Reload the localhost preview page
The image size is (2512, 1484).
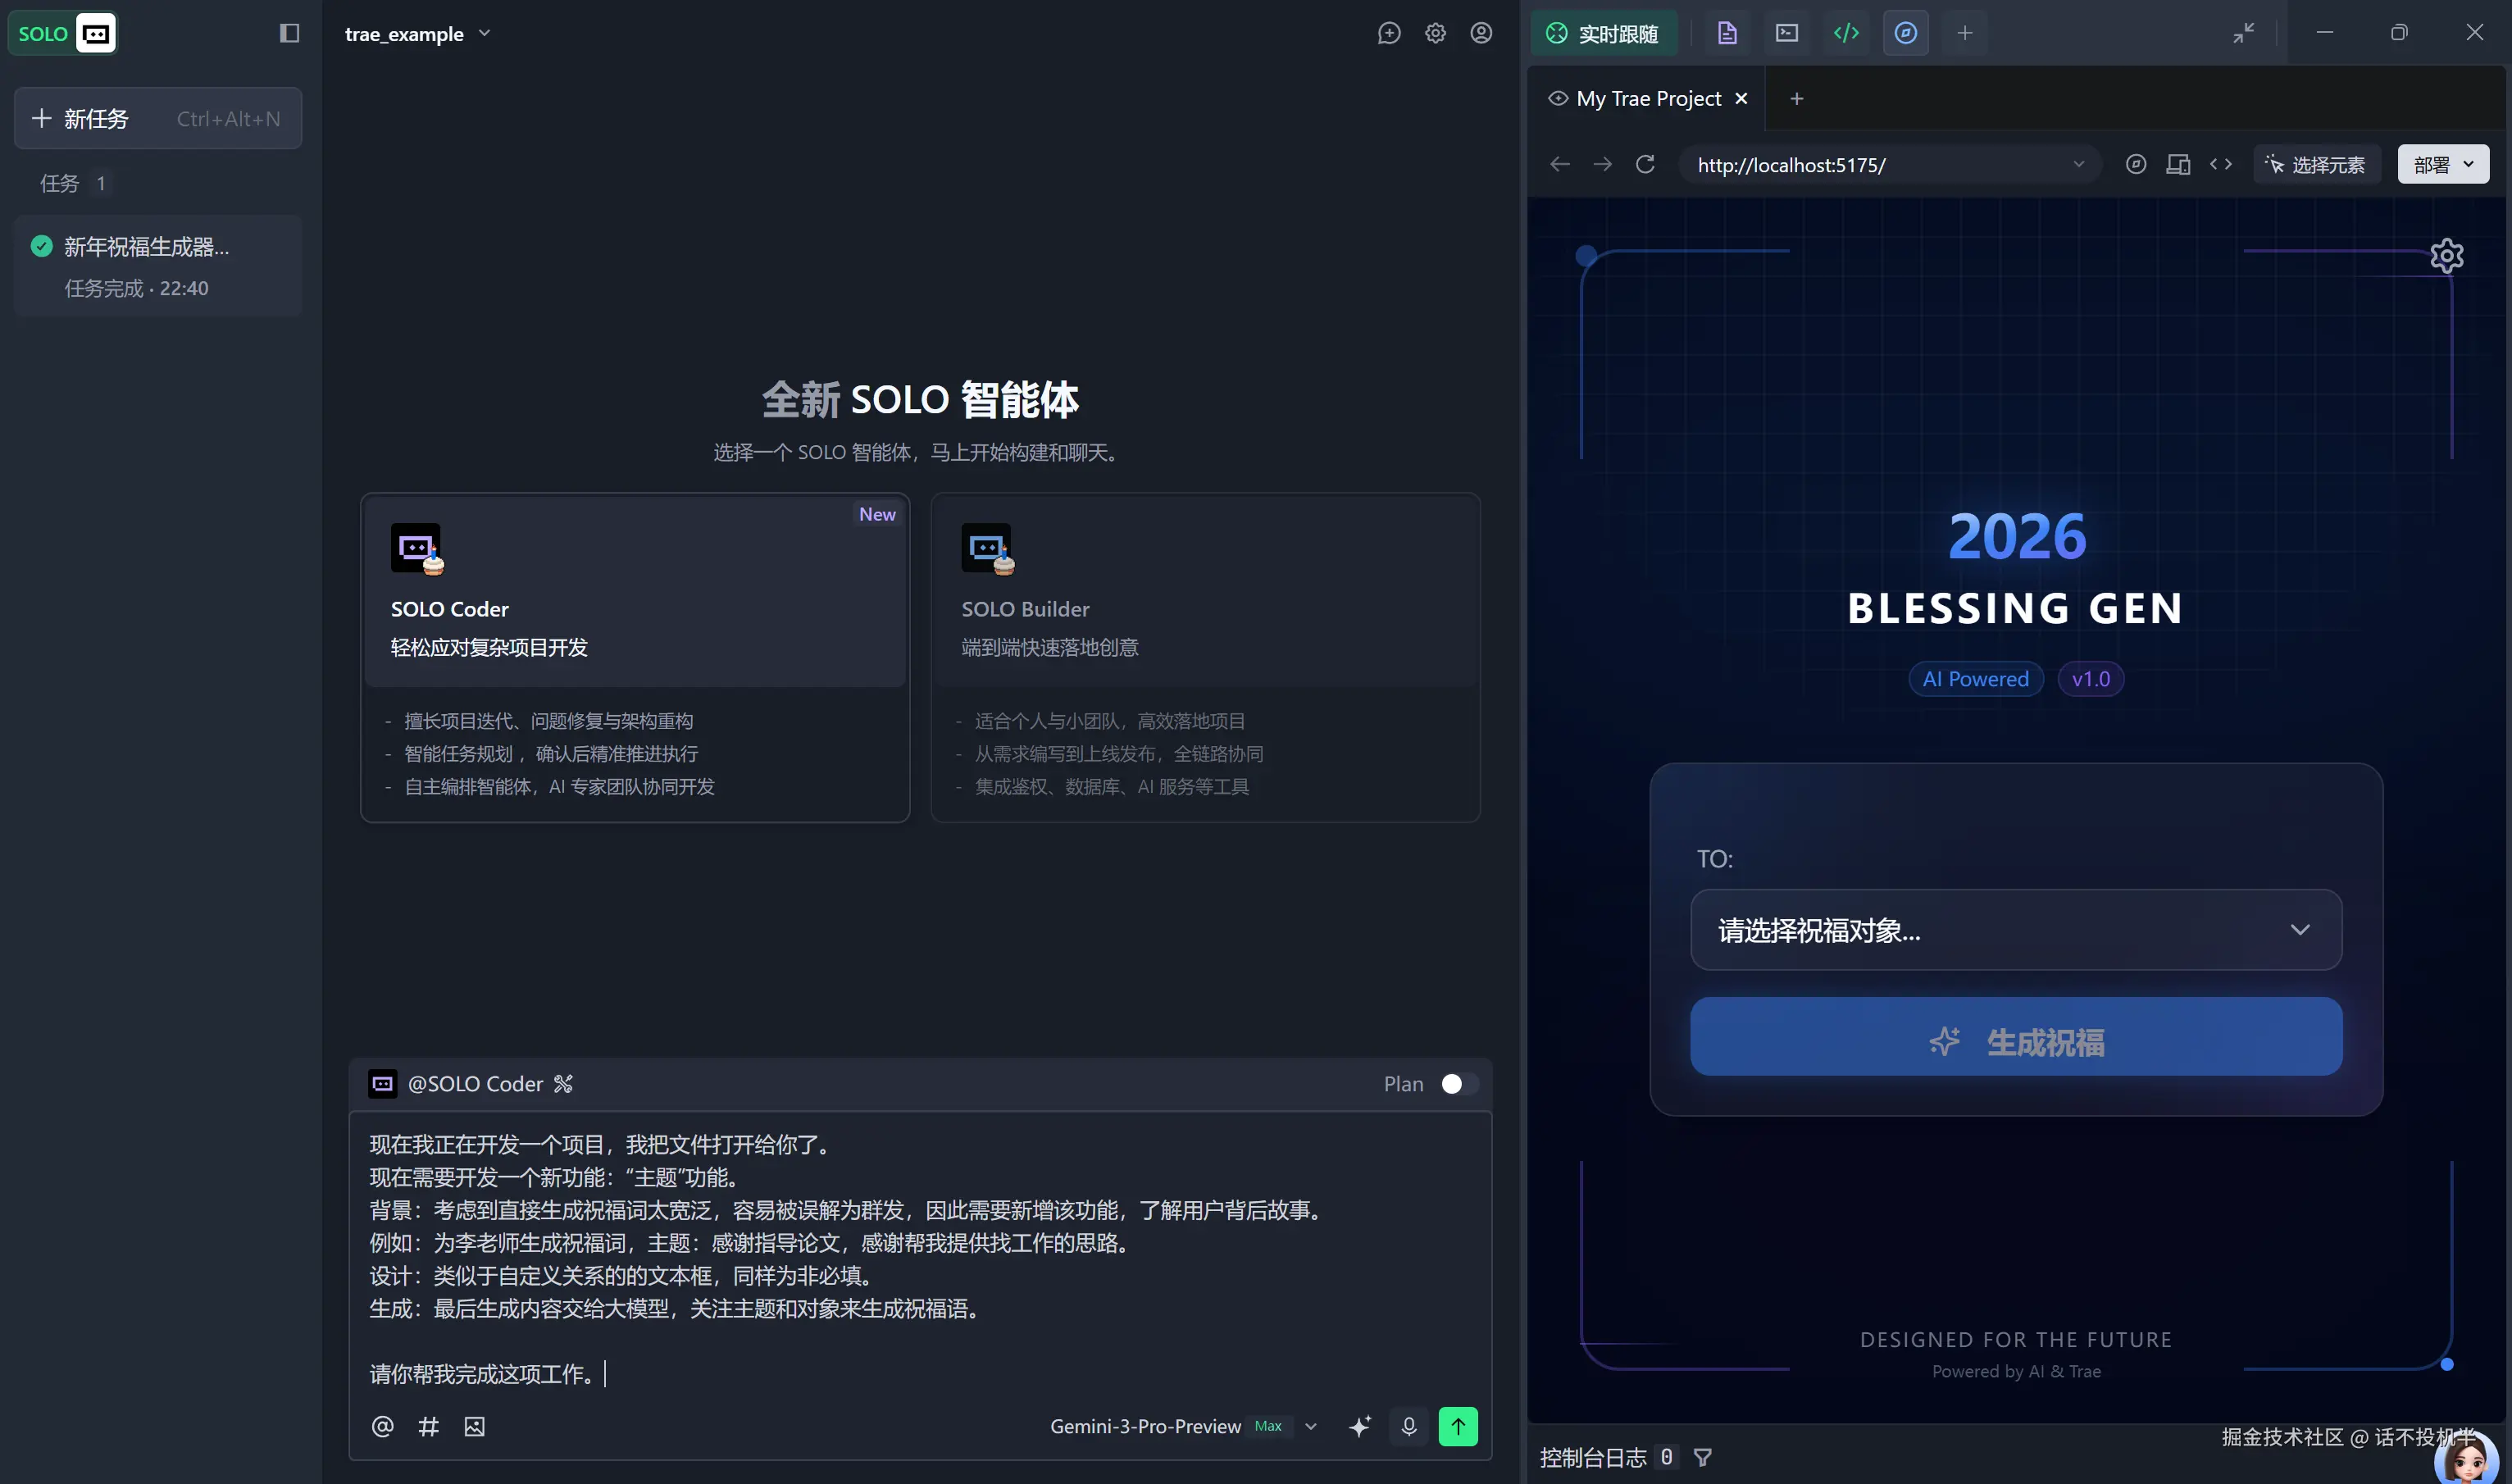coord(1645,164)
